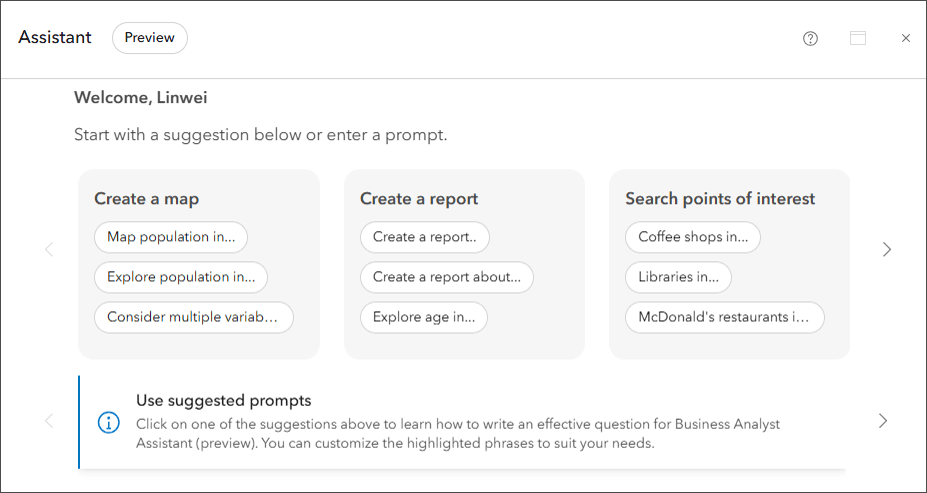This screenshot has height=493, width=927.
Task: Click the Preview badge button
Action: pos(150,38)
